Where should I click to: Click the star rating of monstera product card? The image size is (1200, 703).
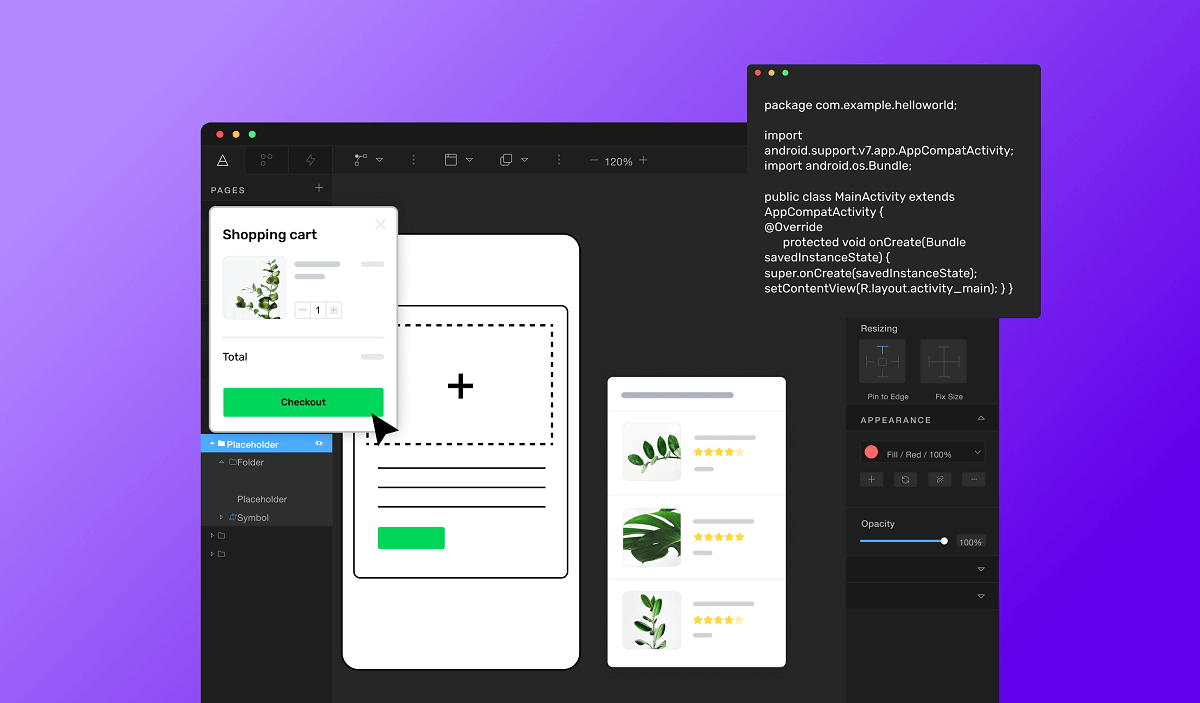coord(719,537)
